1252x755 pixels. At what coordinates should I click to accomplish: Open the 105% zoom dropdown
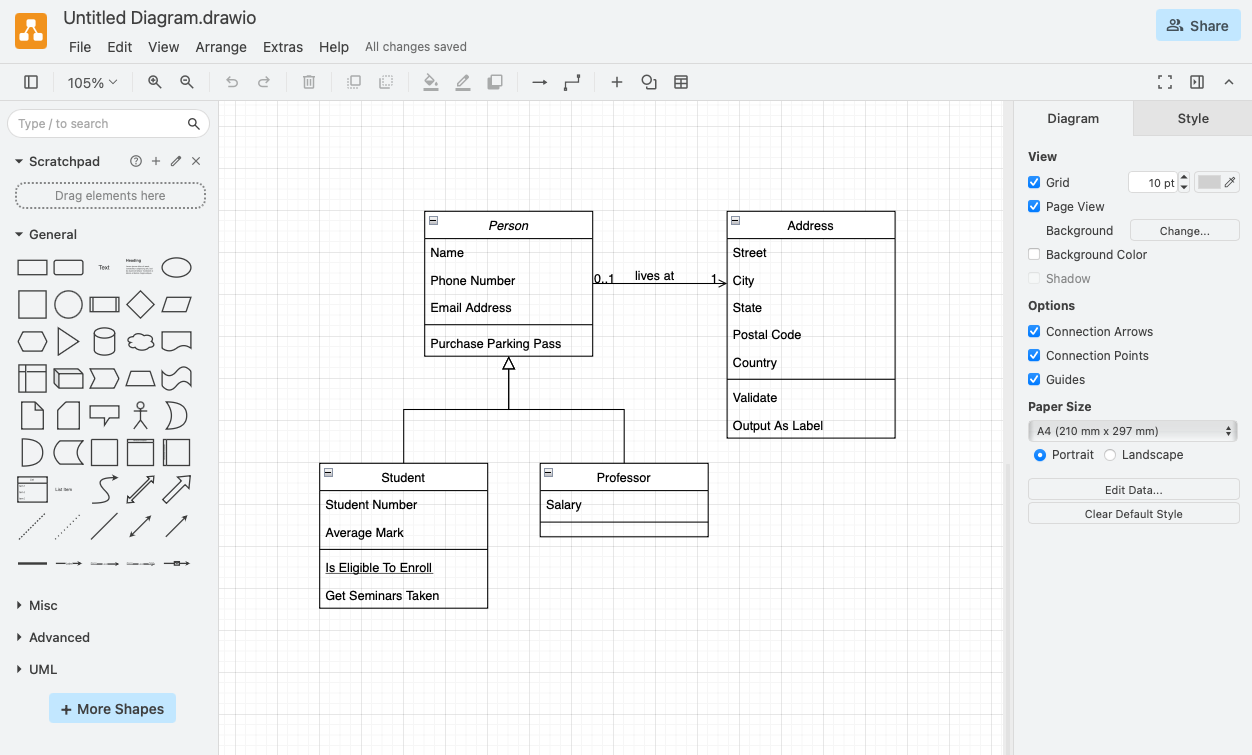pyautogui.click(x=92, y=83)
